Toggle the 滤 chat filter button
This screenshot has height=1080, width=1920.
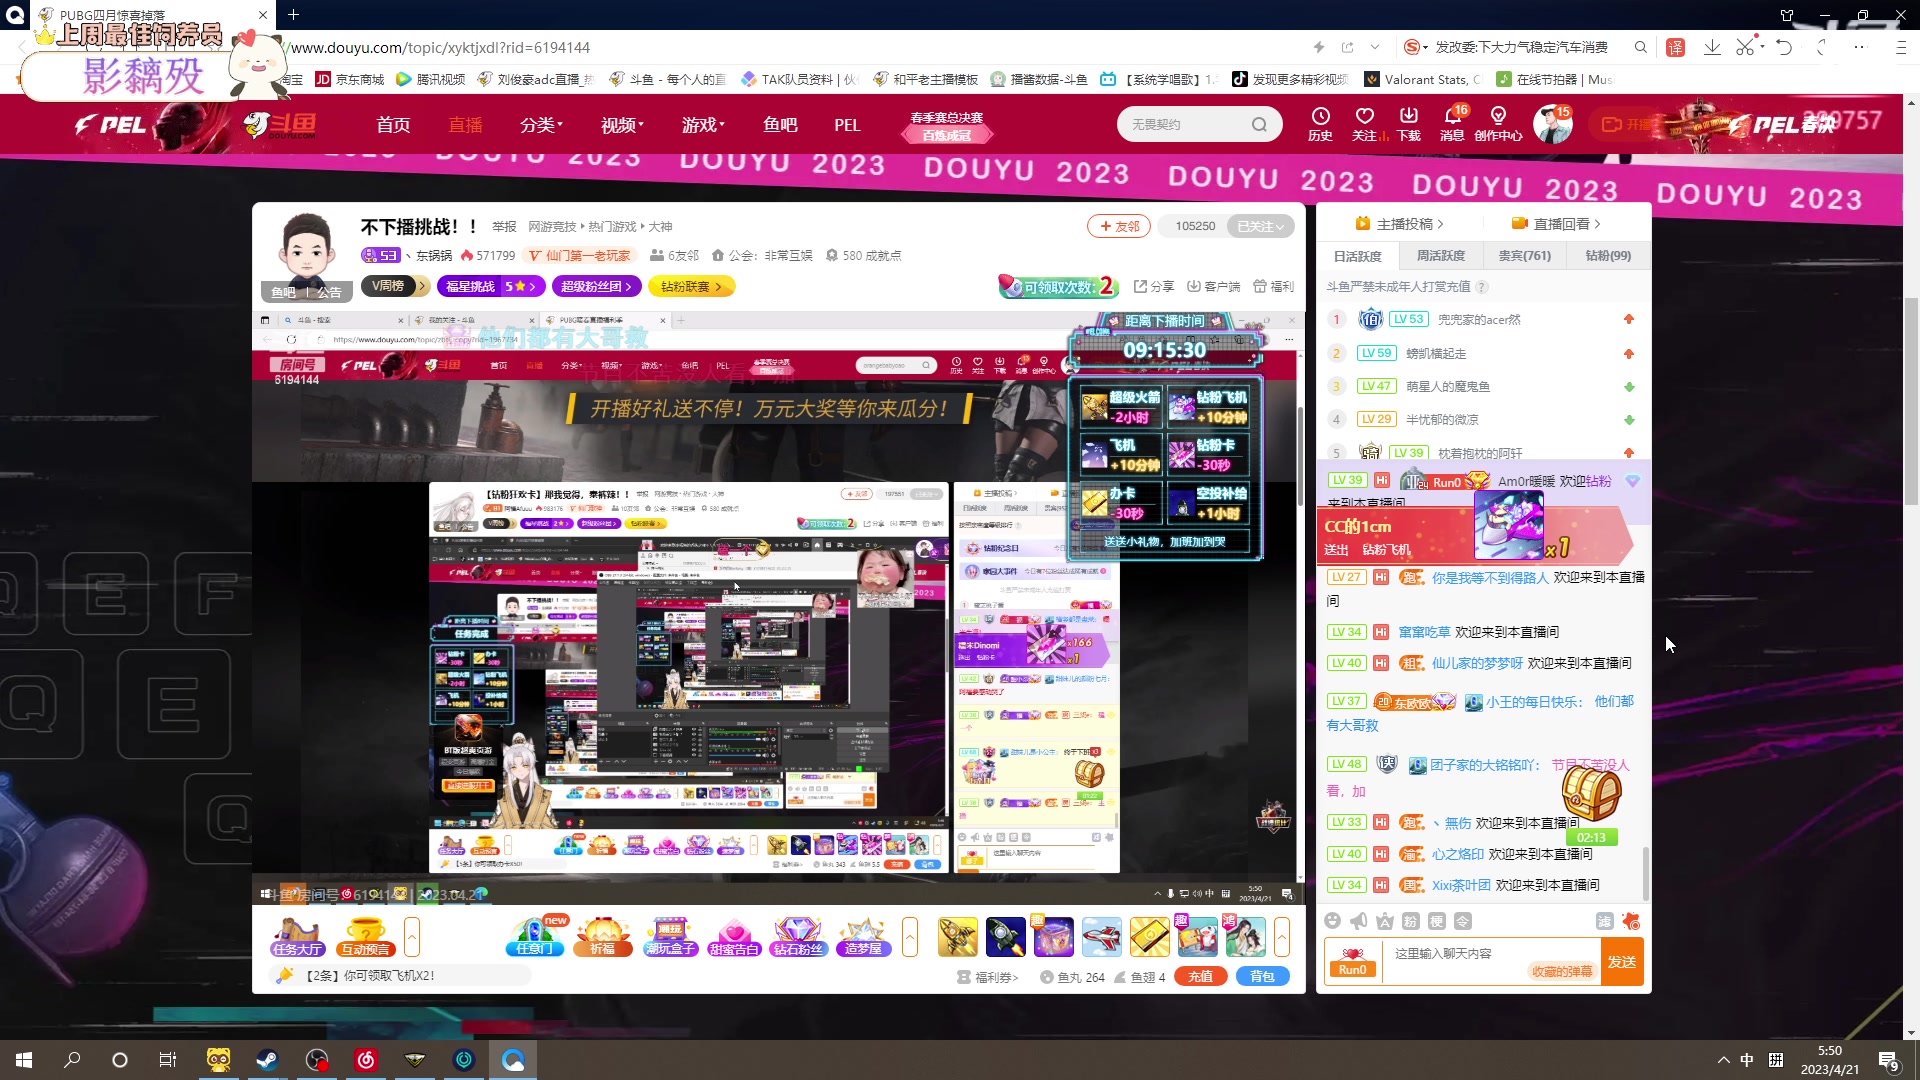click(x=1604, y=921)
